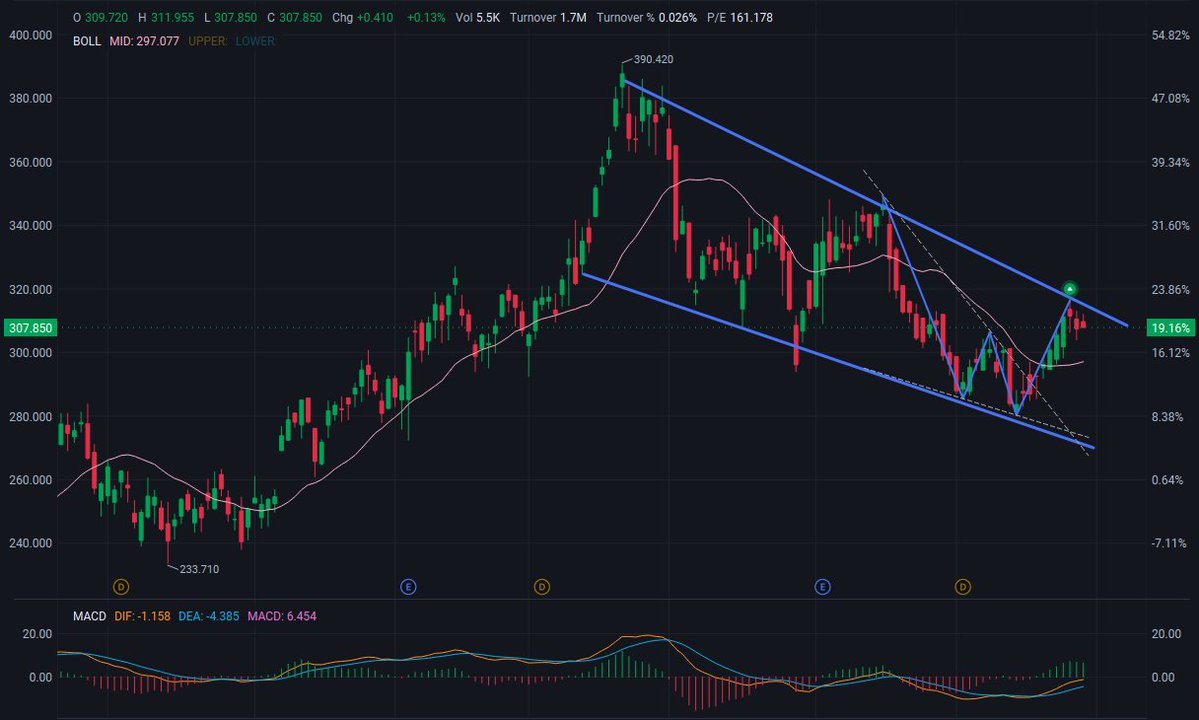Click the 31.60% percentage axis label
The image size is (1199, 720).
pyautogui.click(x=1171, y=225)
